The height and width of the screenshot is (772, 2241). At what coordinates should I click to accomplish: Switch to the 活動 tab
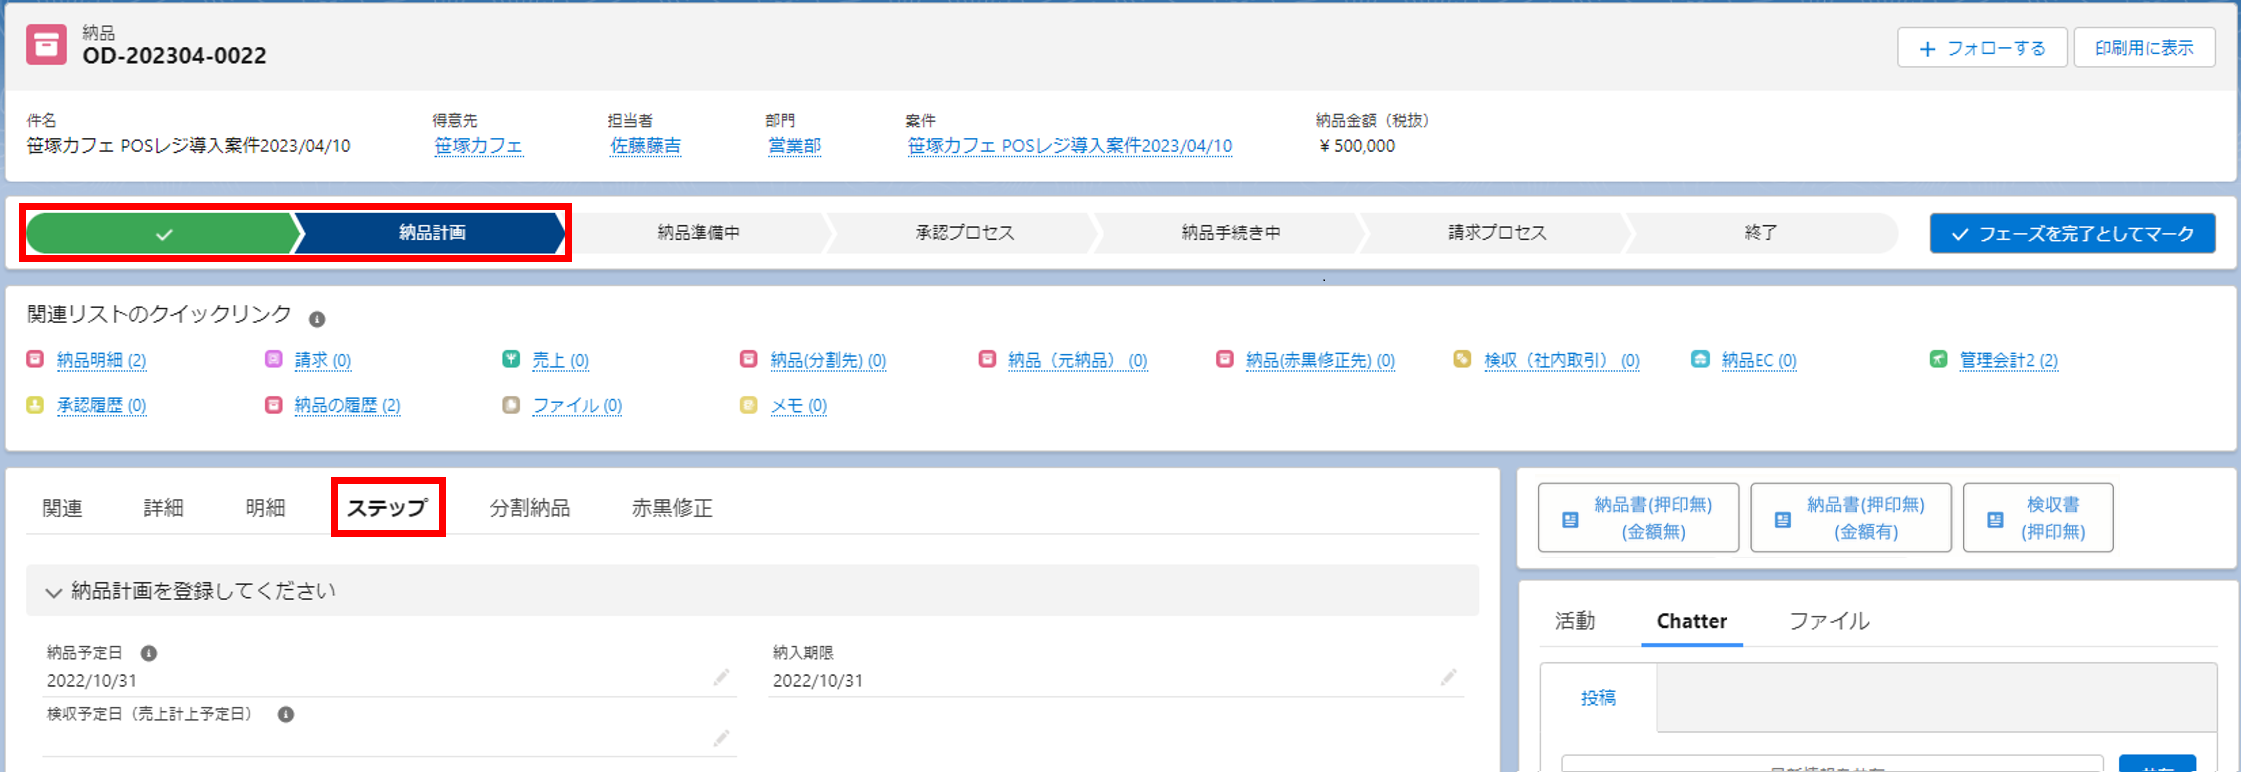click(x=1575, y=621)
